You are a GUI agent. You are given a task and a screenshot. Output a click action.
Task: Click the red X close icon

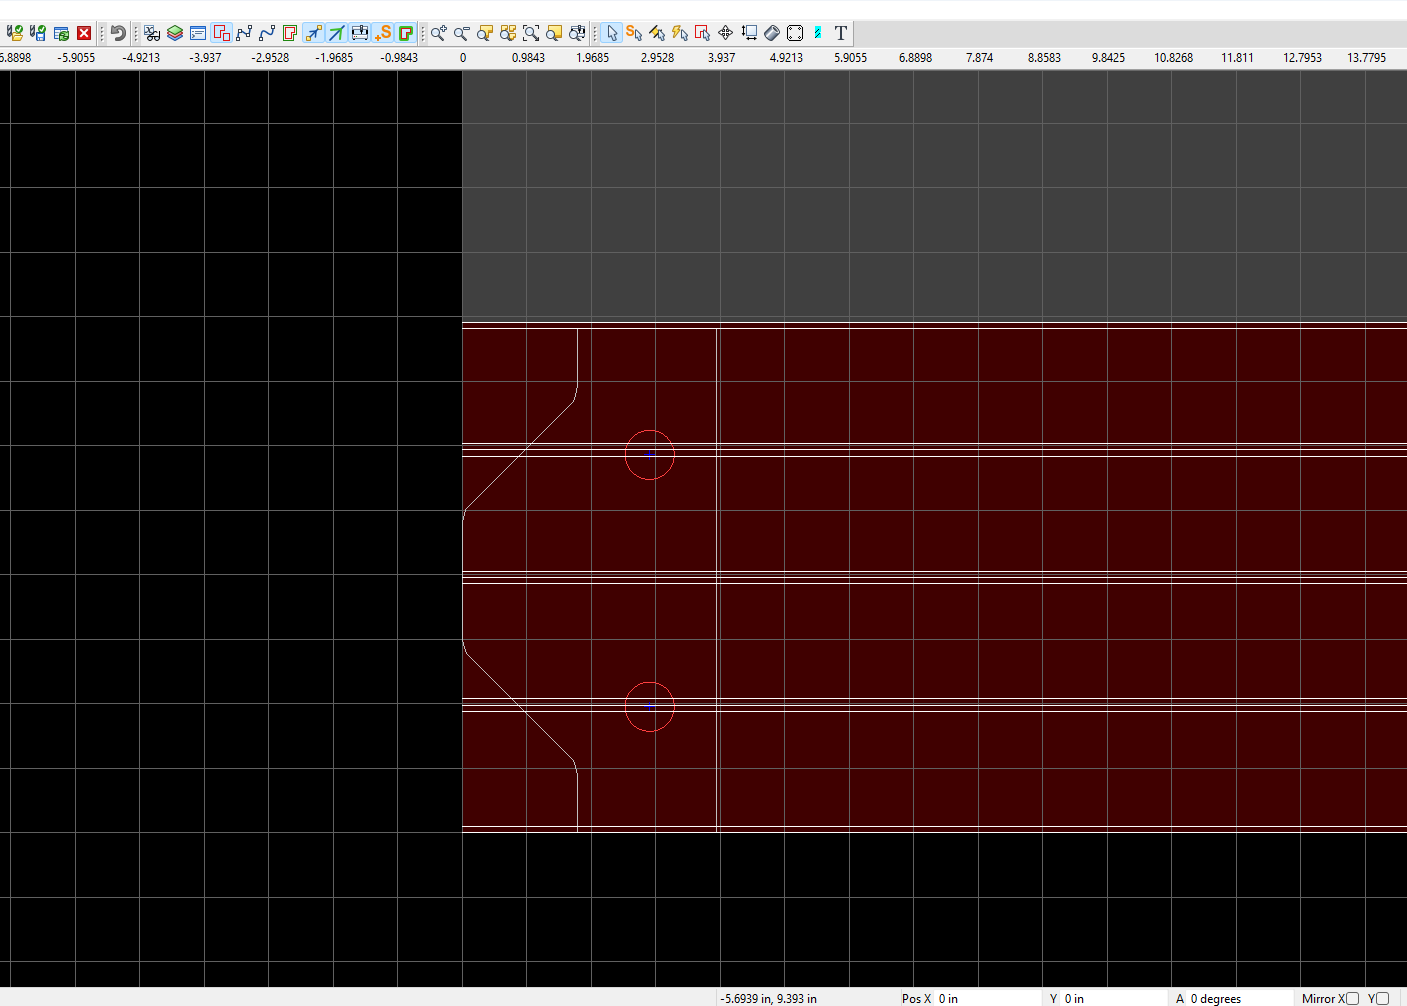click(x=84, y=33)
